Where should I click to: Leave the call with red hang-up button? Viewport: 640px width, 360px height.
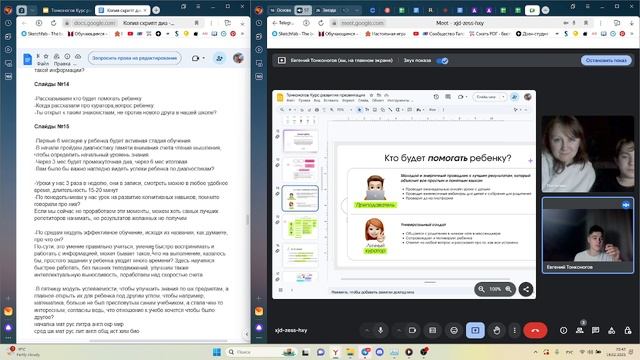click(x=535, y=330)
